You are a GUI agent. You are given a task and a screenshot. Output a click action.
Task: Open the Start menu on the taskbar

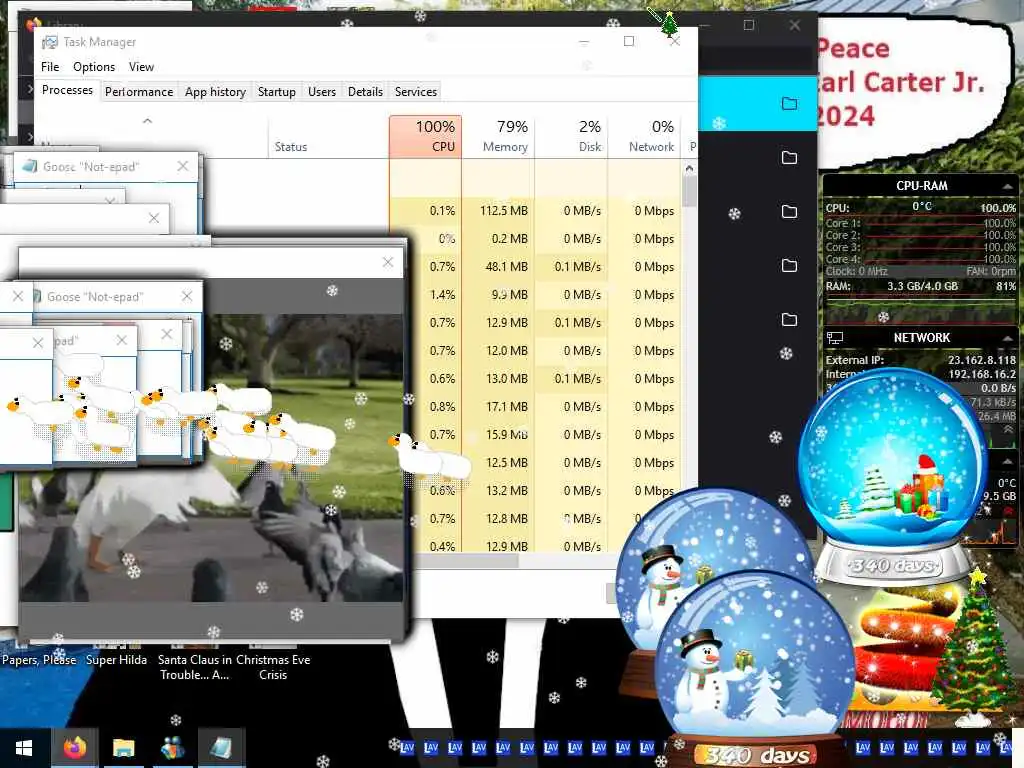[x=24, y=748]
